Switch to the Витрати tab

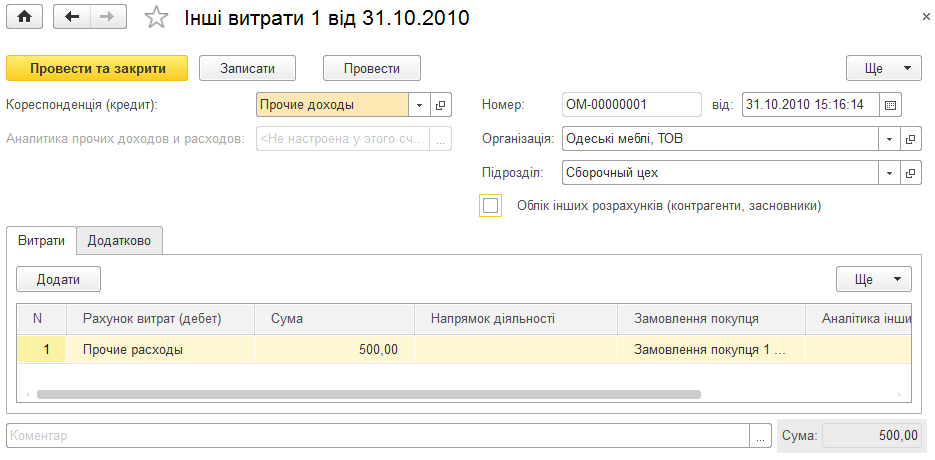[41, 241]
